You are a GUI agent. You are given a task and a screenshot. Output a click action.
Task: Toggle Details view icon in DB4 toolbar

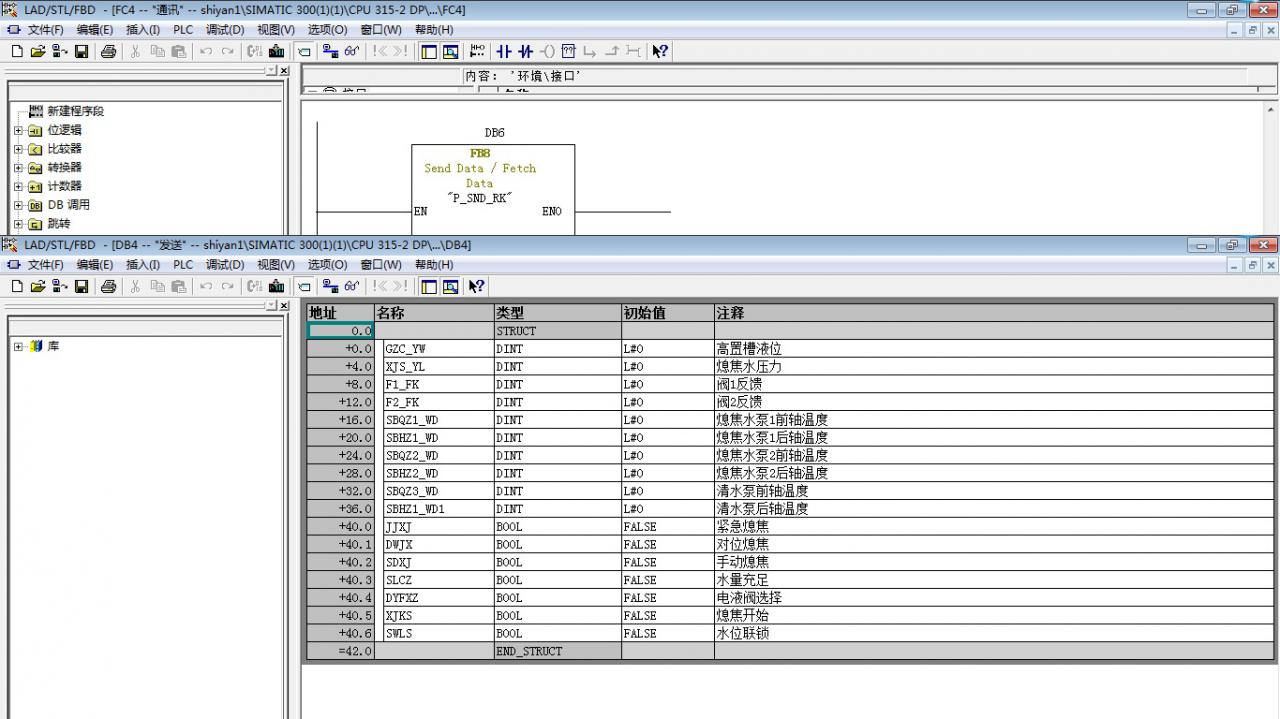pos(450,286)
